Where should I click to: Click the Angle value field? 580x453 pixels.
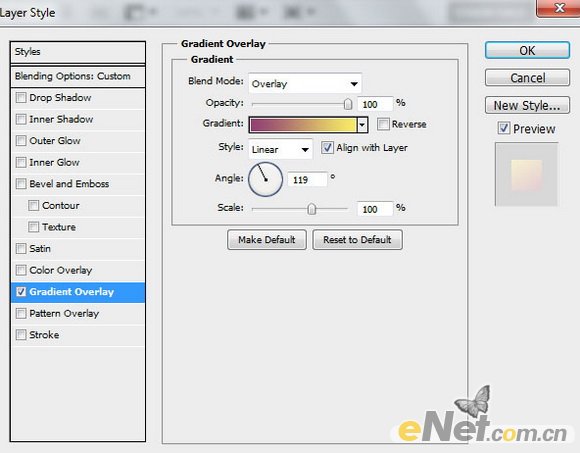[307, 180]
